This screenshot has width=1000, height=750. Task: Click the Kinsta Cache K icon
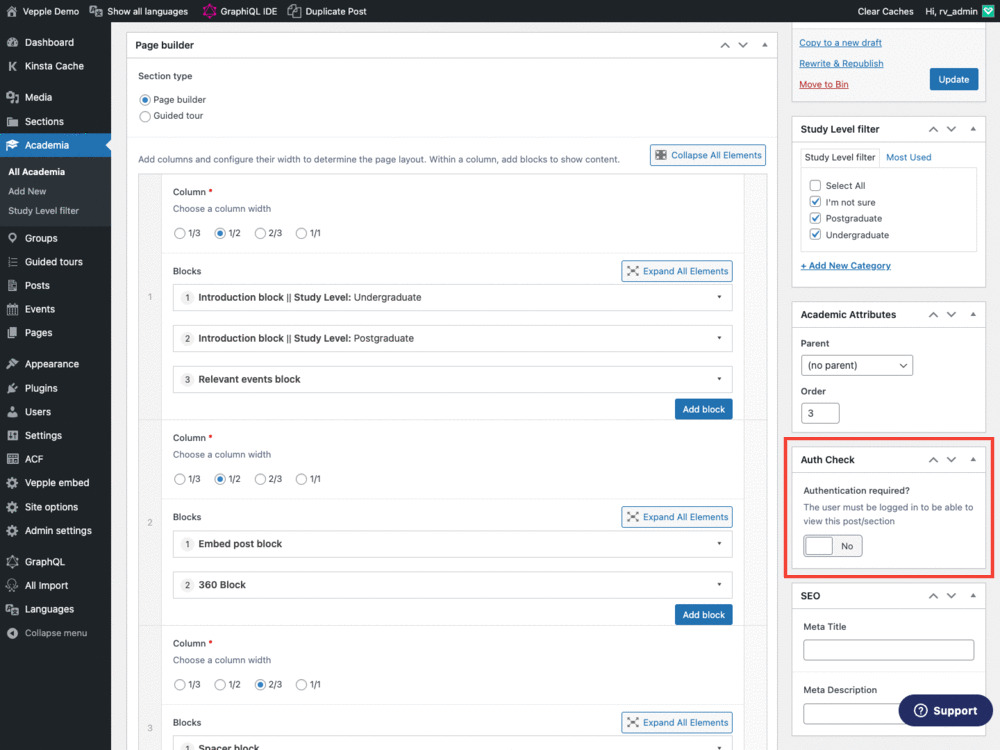coord(12,66)
